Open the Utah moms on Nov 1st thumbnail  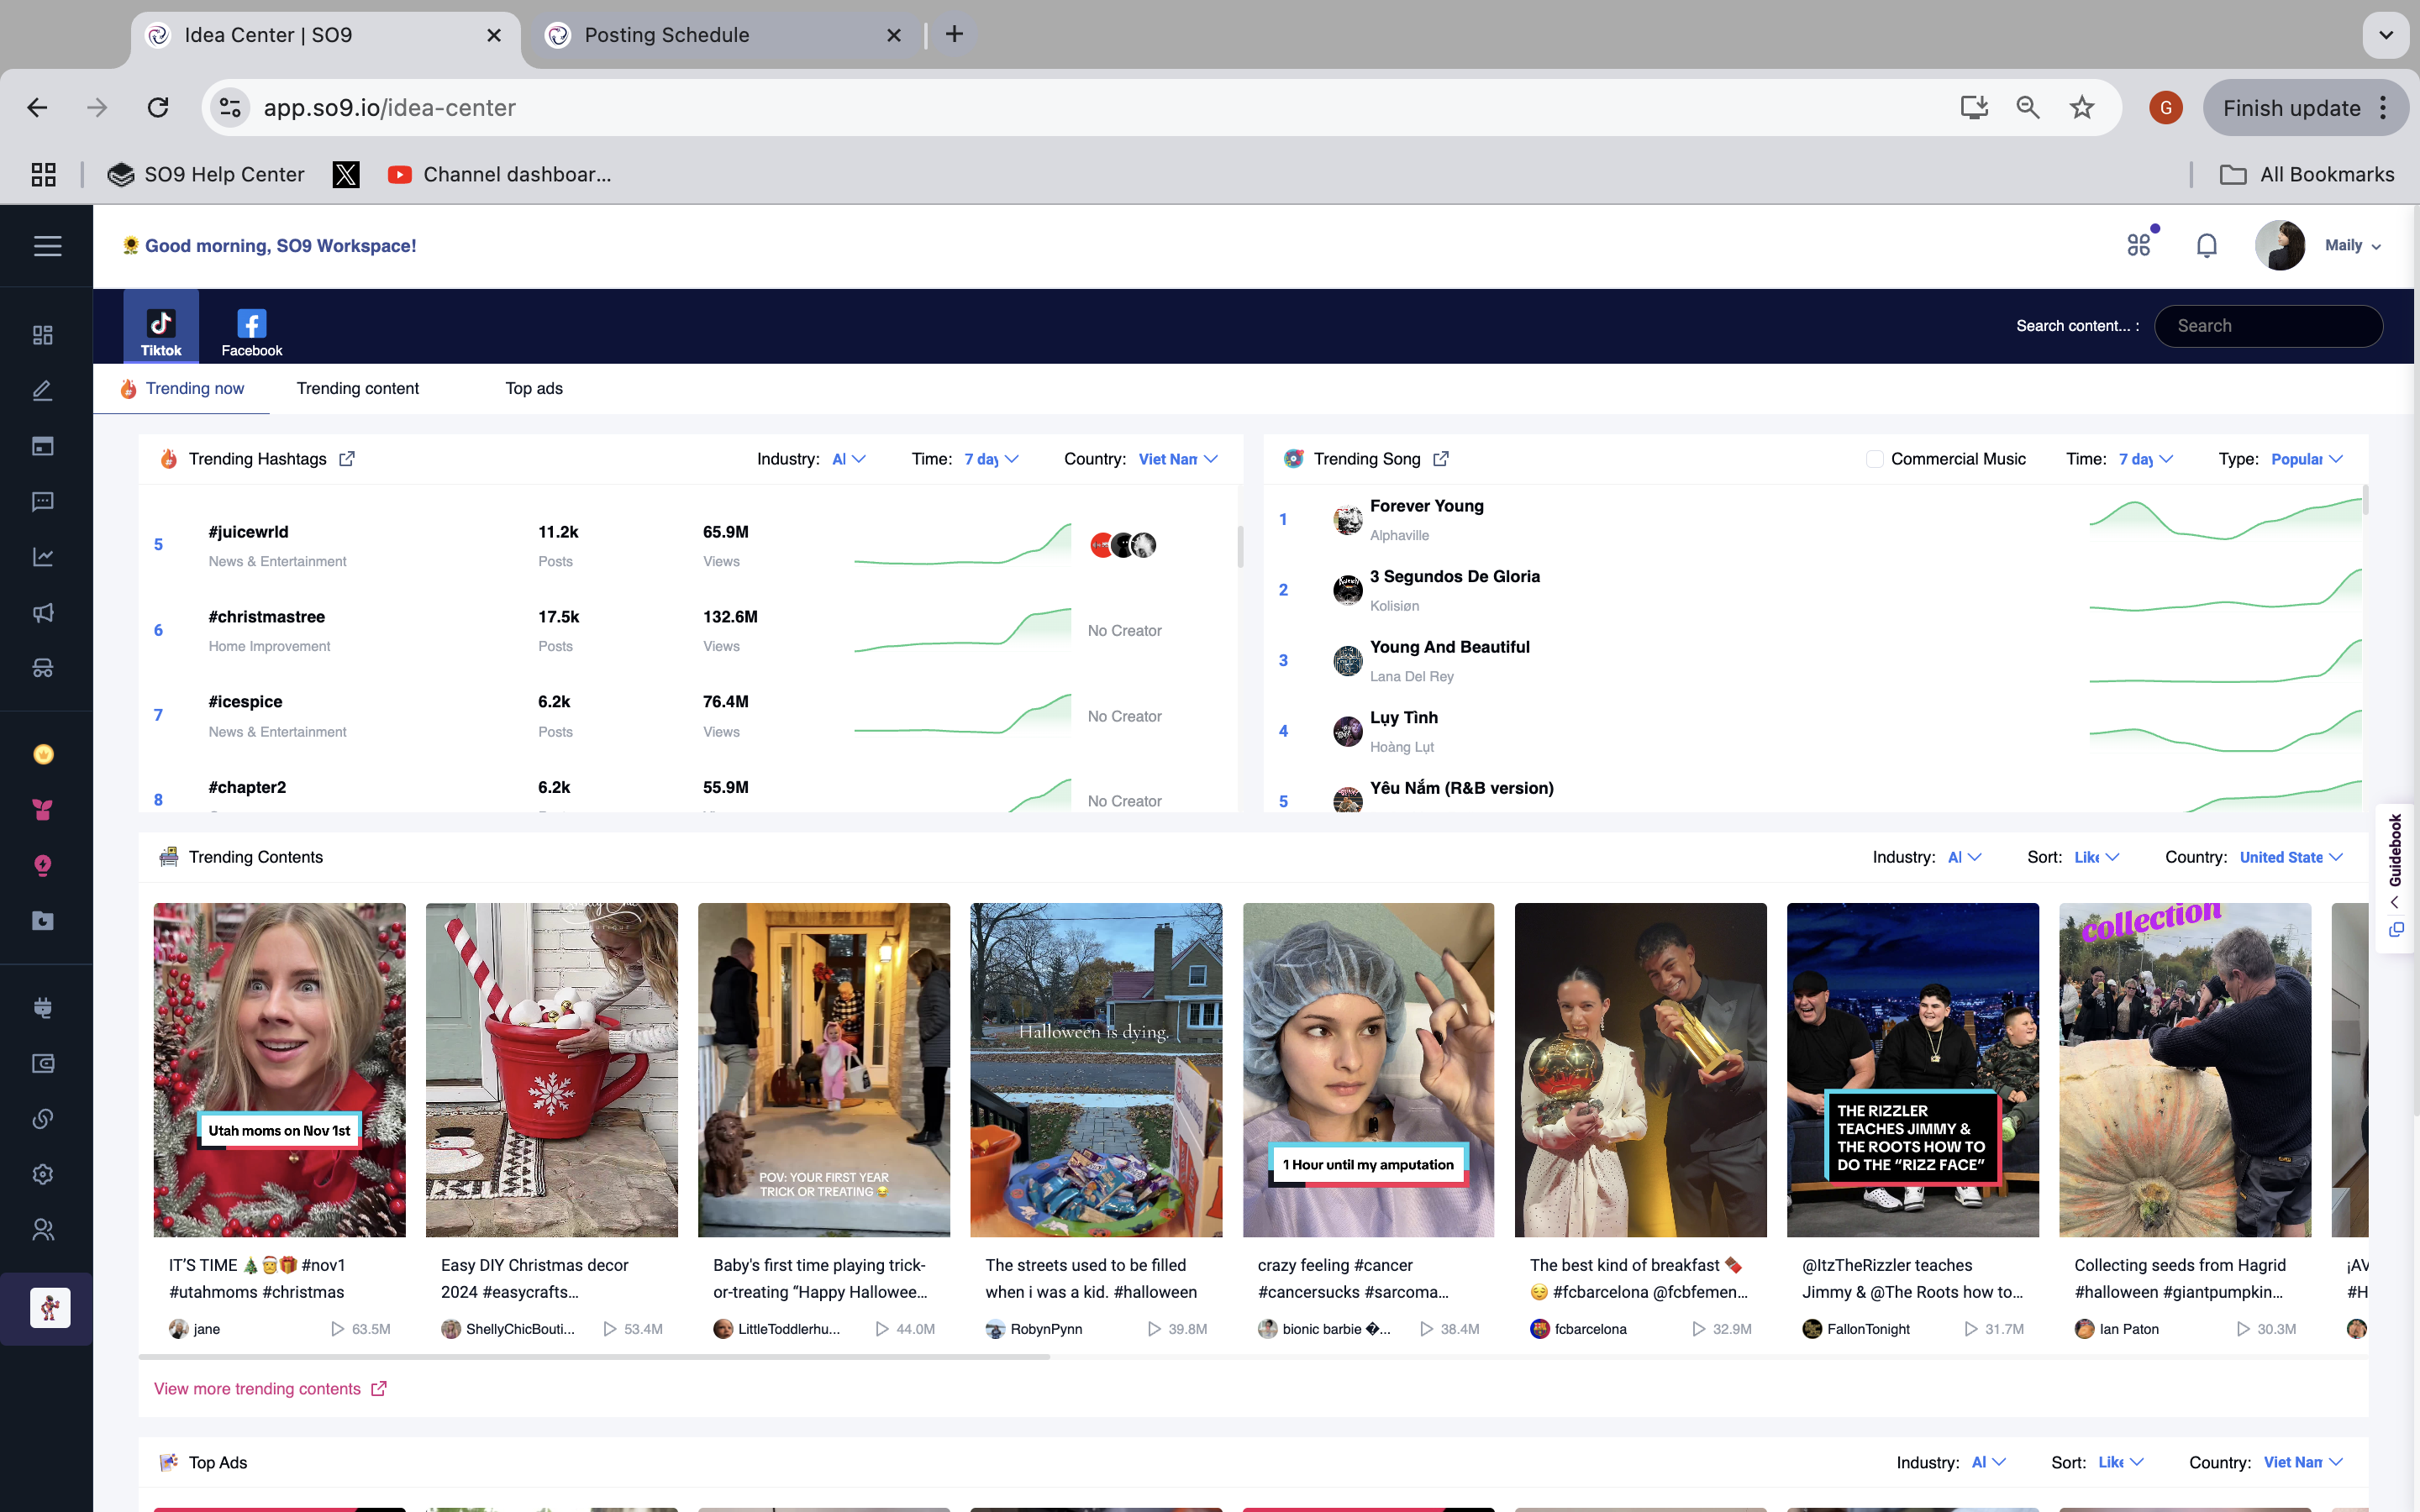(x=279, y=1070)
